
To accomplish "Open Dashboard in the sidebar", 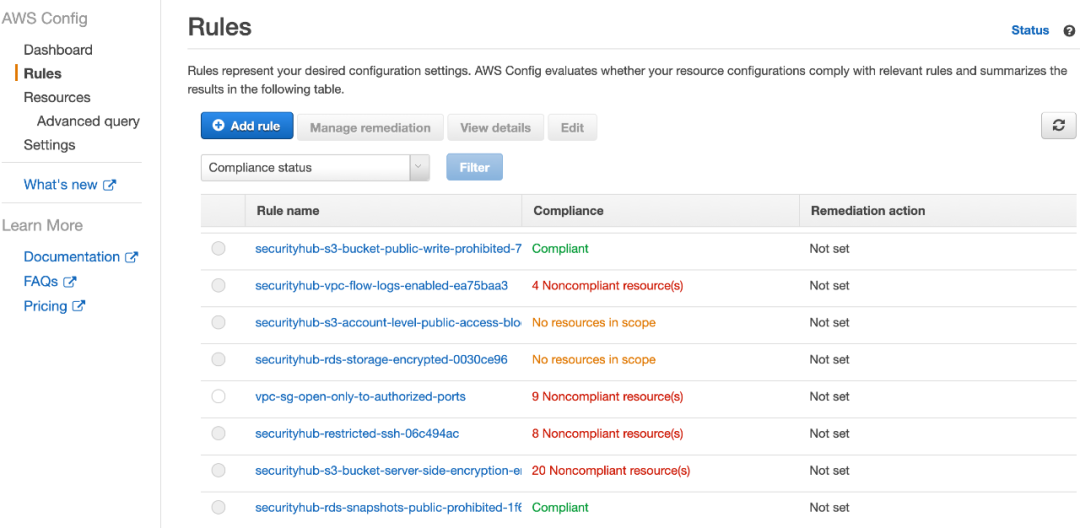I will pos(58,50).
